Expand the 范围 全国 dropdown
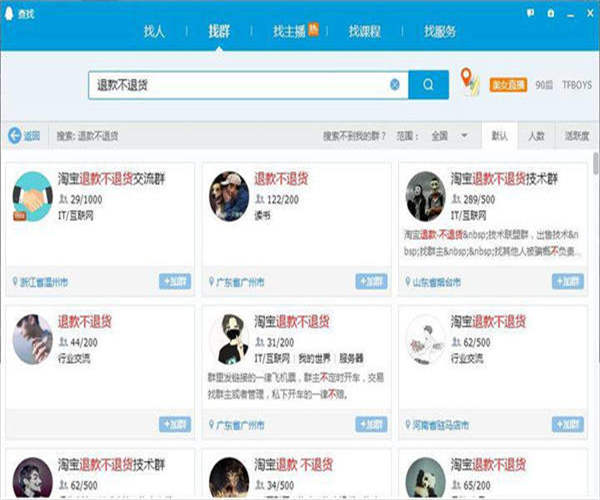 [464, 136]
